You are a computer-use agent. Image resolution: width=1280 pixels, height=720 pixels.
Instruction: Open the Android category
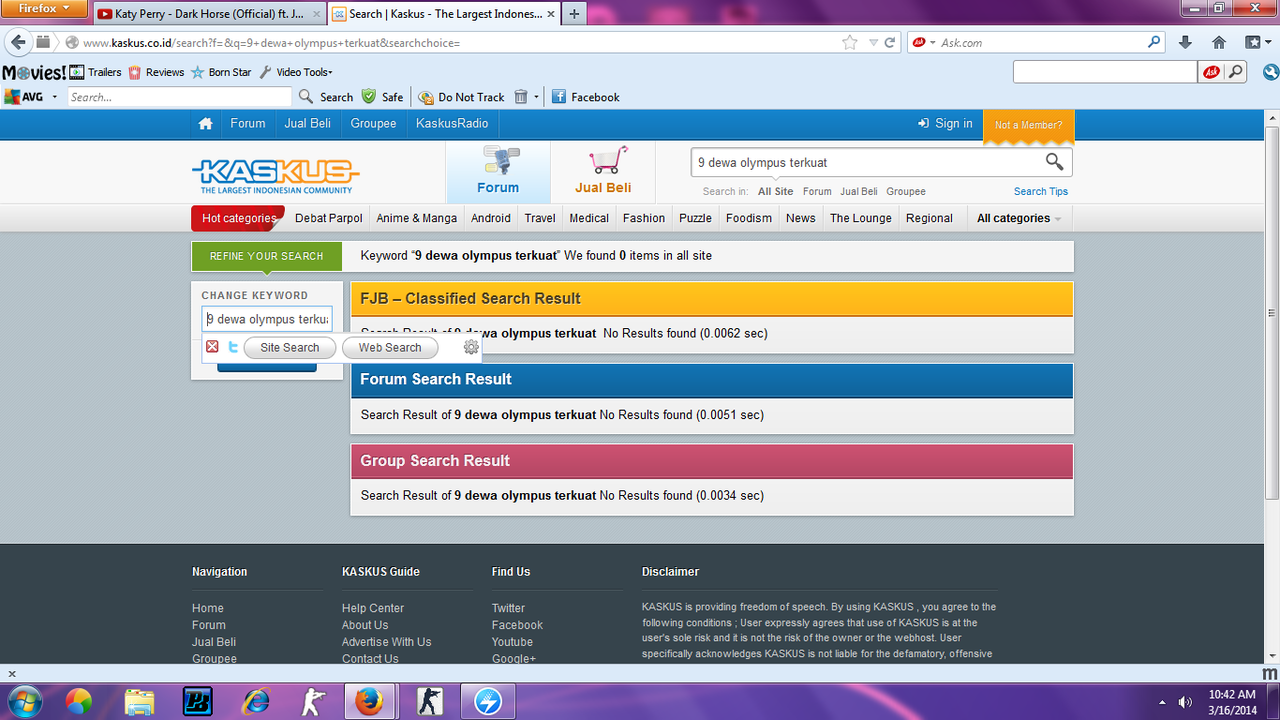tap(491, 218)
